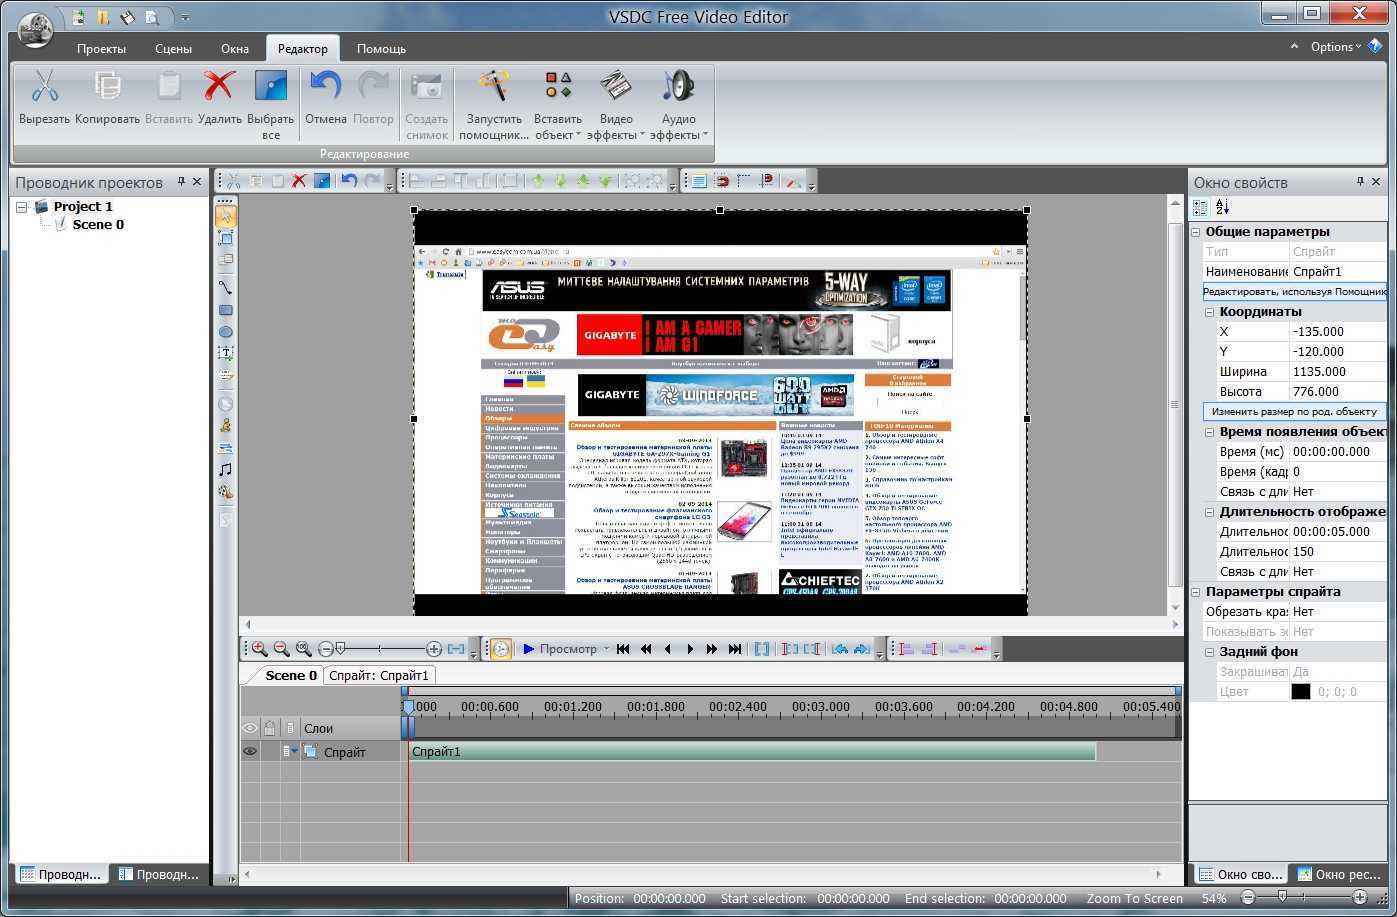
Task: Collapse the Задний фон section
Action: coord(1209,651)
